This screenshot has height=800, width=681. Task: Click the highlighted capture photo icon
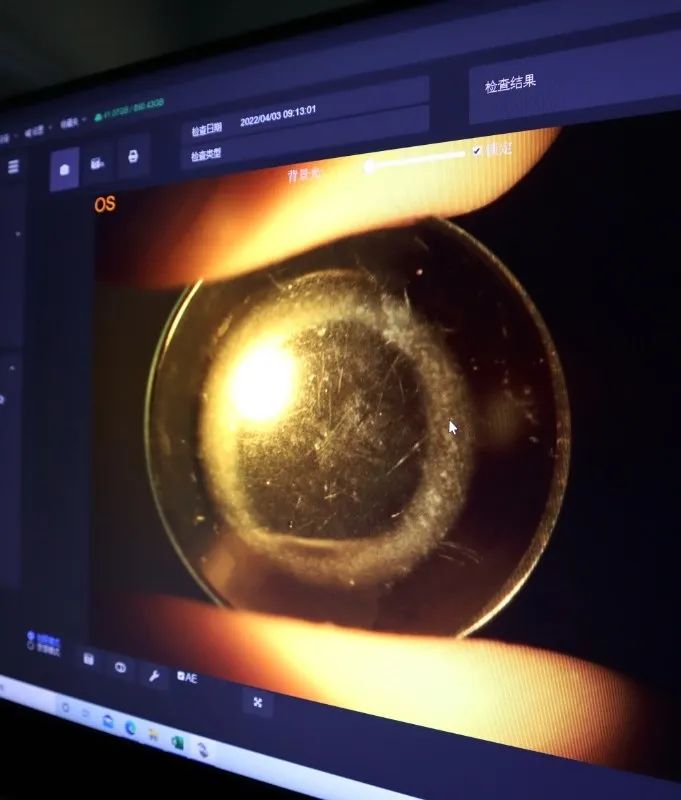tap(64, 169)
